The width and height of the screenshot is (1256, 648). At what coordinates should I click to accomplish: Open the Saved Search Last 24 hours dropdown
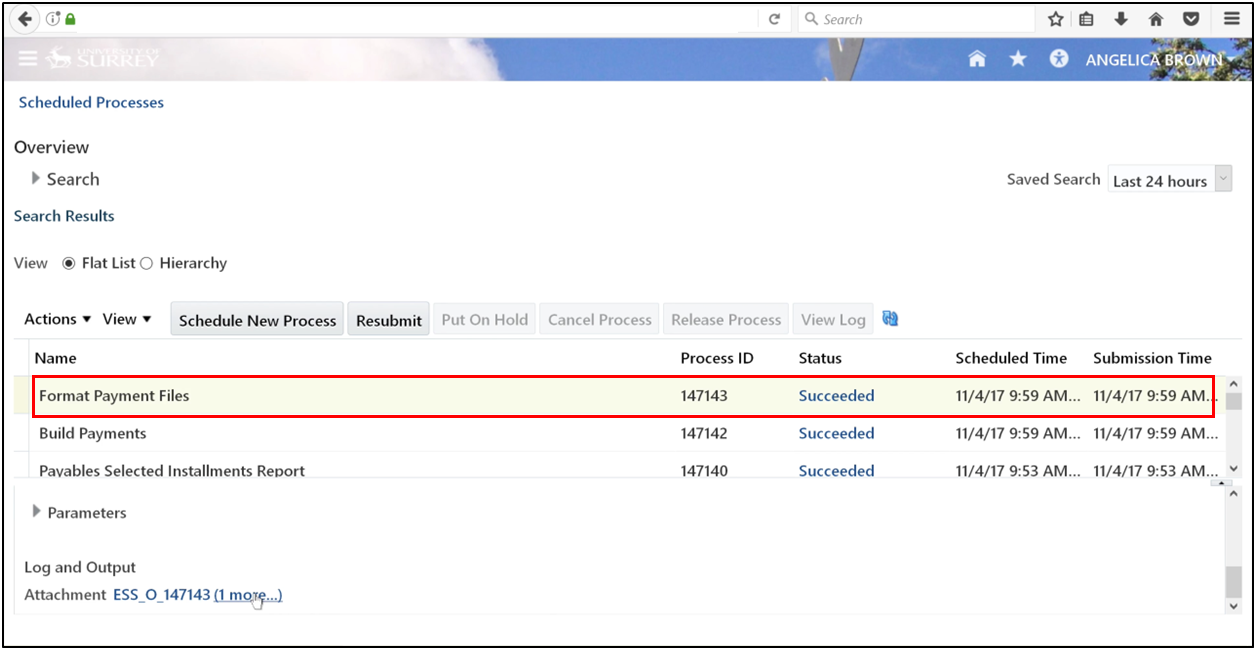point(1224,180)
